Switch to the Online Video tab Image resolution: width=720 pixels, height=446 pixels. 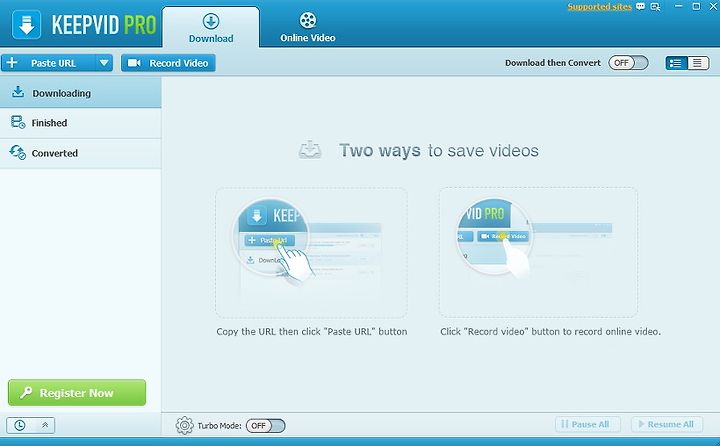click(308, 27)
